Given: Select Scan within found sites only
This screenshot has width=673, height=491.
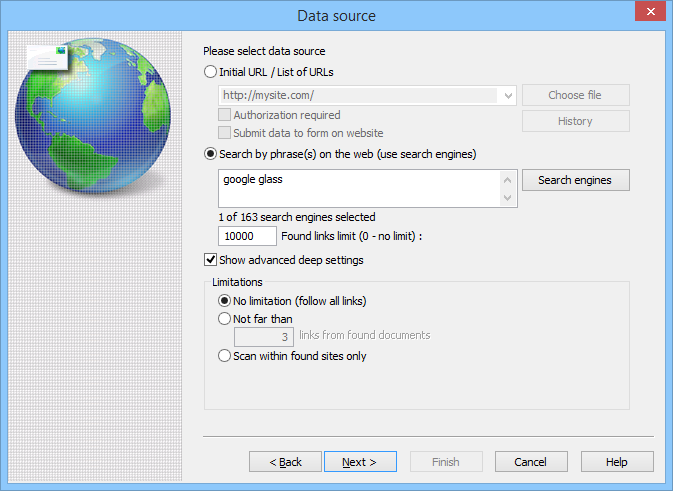Looking at the screenshot, I should [x=224, y=356].
